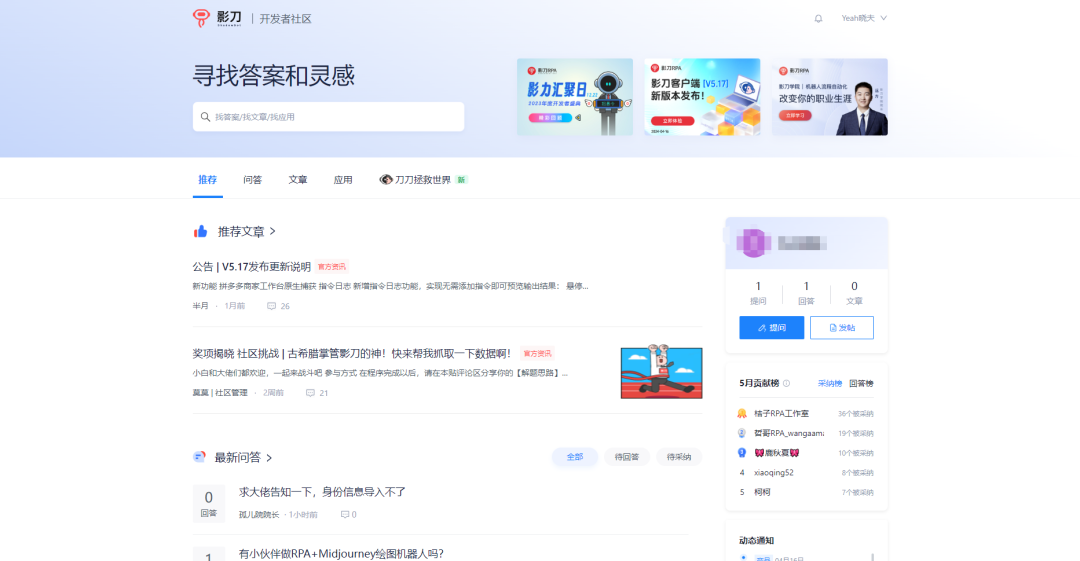Switch leaderboard to 采纳榜

[829, 383]
